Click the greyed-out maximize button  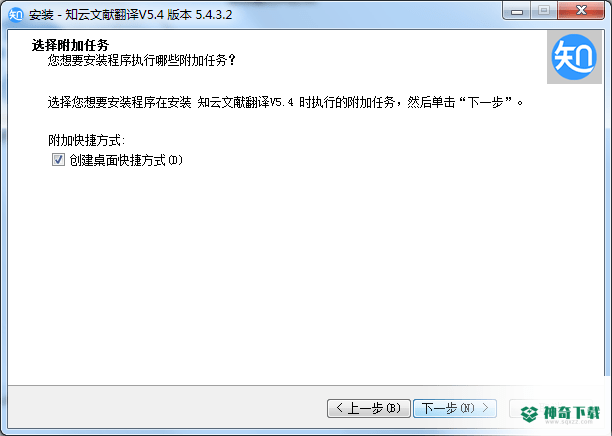coord(544,11)
